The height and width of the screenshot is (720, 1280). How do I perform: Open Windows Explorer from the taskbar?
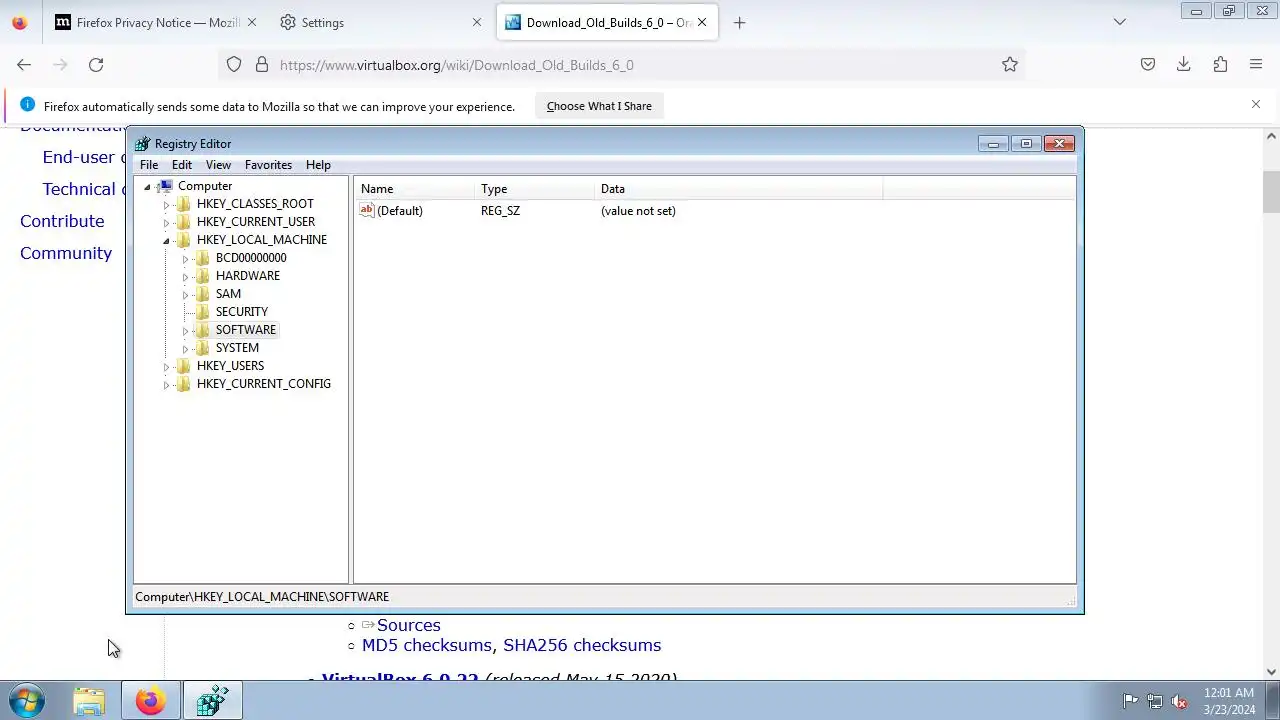coord(89,701)
